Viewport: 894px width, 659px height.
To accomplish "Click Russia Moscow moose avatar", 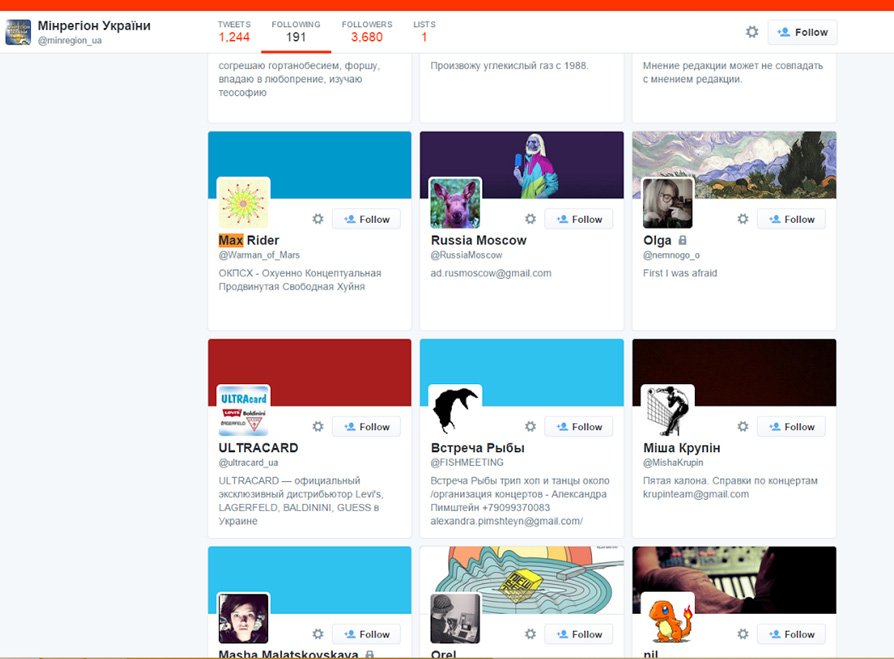I will (x=455, y=203).
